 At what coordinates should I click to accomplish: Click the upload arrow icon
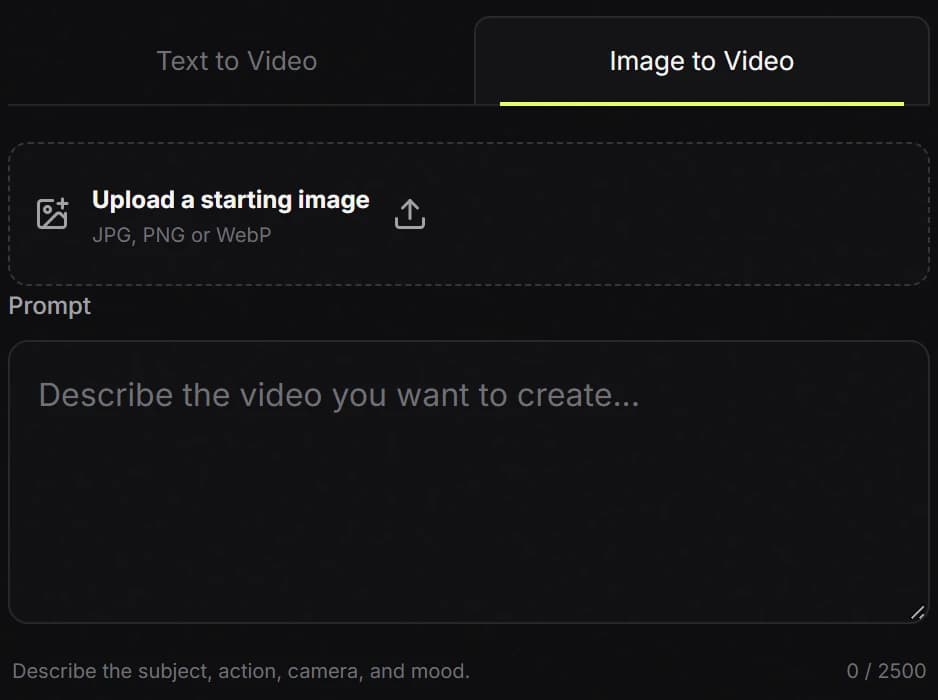[x=410, y=214]
